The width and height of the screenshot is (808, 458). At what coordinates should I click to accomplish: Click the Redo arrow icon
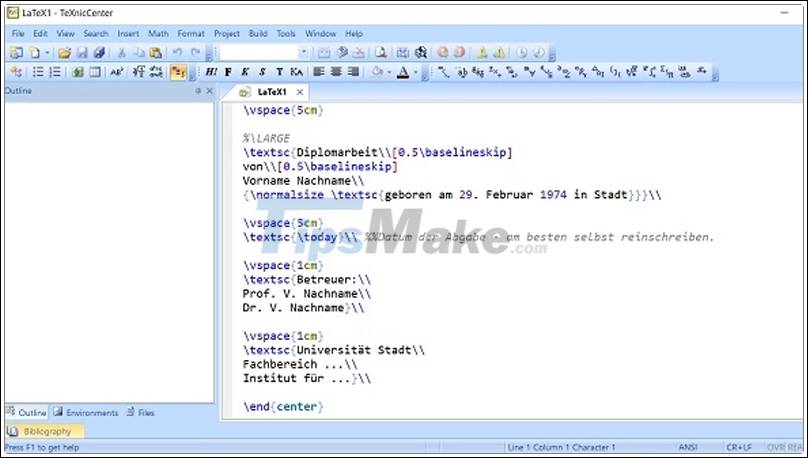[195, 53]
